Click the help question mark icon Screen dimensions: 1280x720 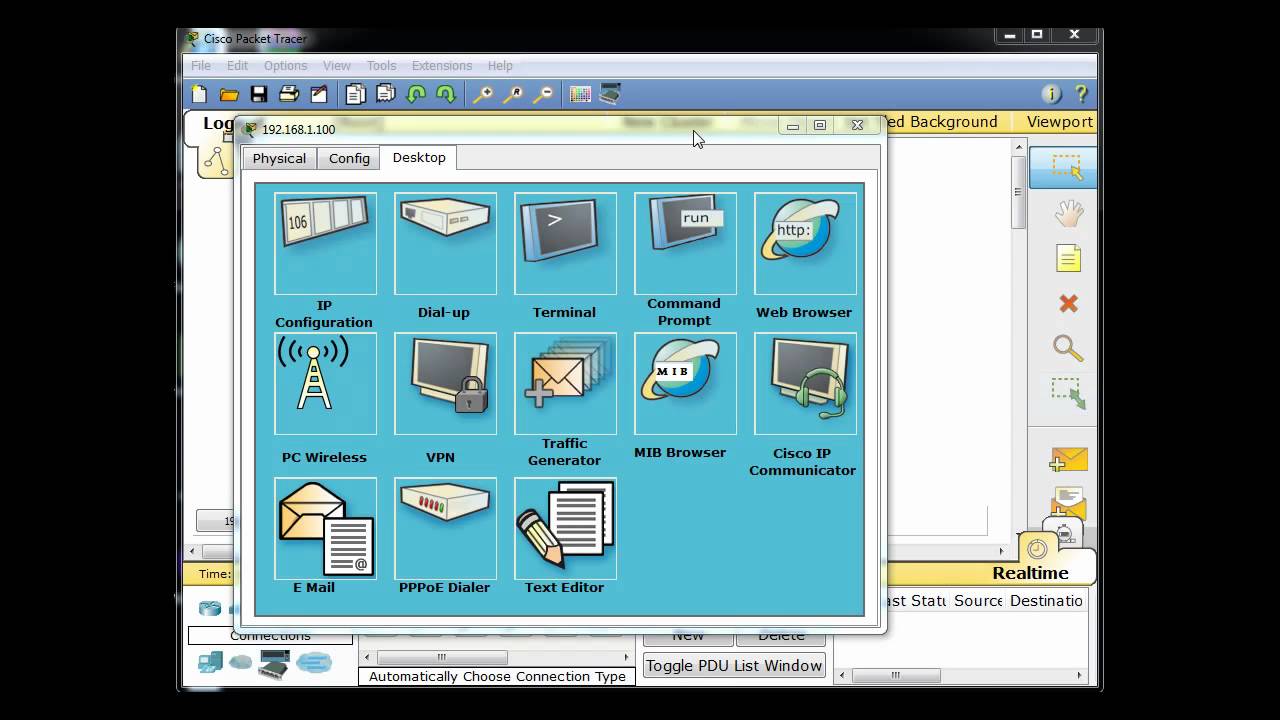(x=1081, y=94)
